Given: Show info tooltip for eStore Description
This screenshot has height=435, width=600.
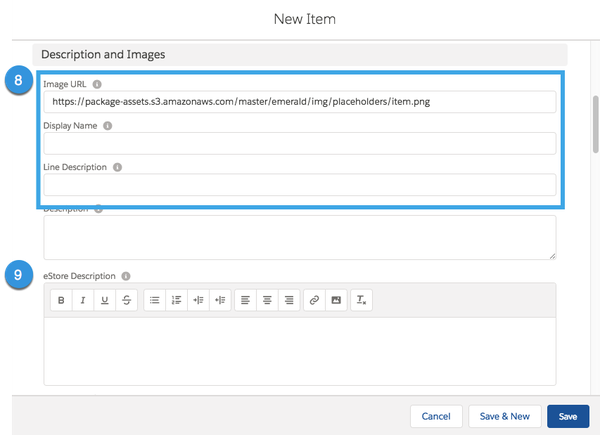Looking at the screenshot, I should click(126, 275).
